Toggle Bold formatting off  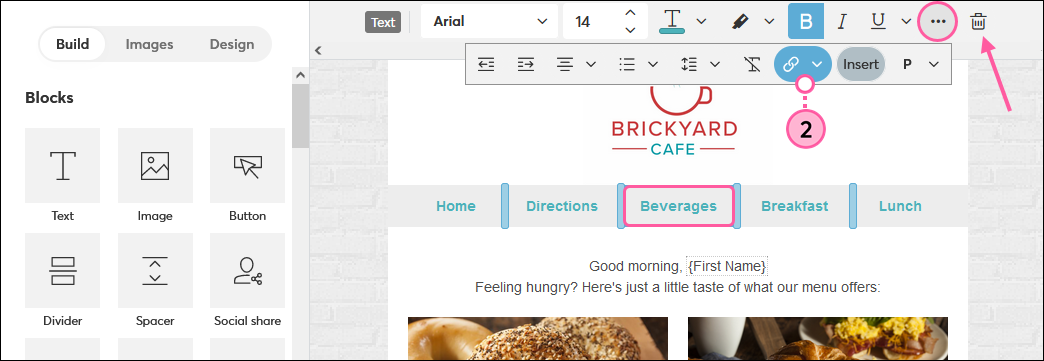tap(806, 21)
